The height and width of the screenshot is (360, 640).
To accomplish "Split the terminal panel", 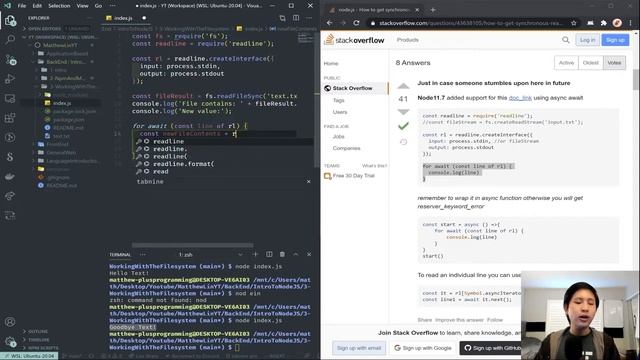I will (269, 254).
